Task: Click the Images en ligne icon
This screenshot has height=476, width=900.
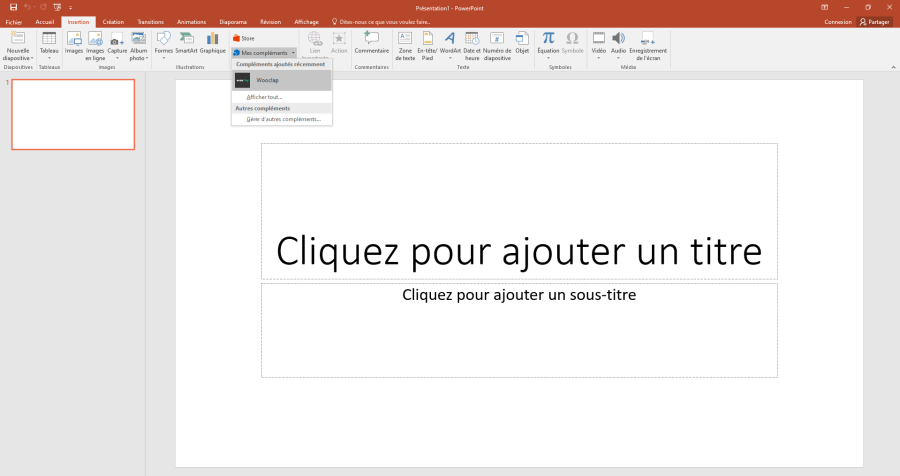Action: click(x=95, y=40)
